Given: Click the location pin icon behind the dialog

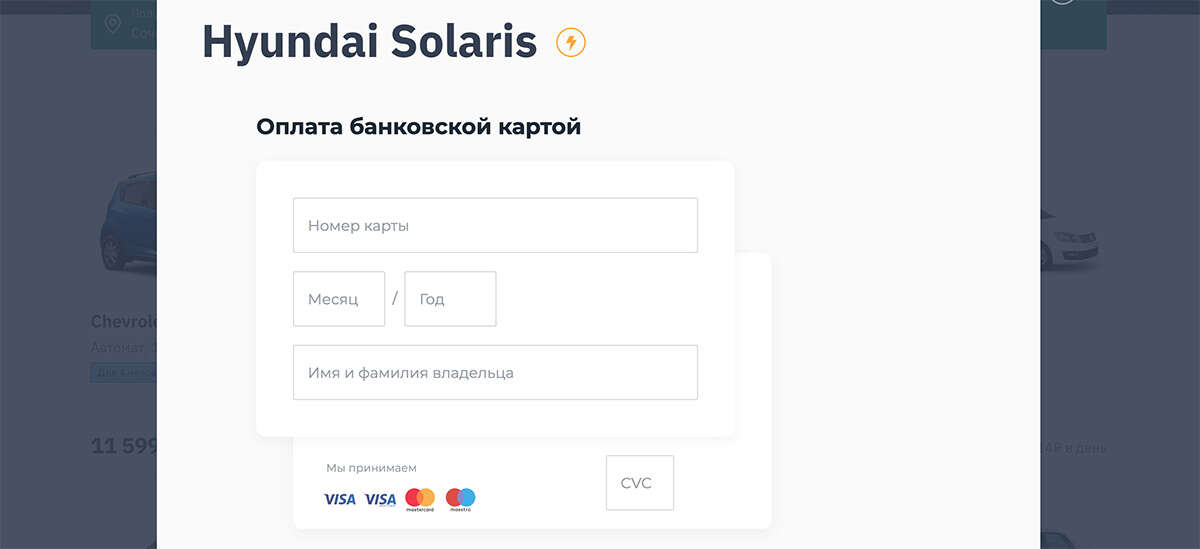Looking at the screenshot, I should tap(112, 24).
